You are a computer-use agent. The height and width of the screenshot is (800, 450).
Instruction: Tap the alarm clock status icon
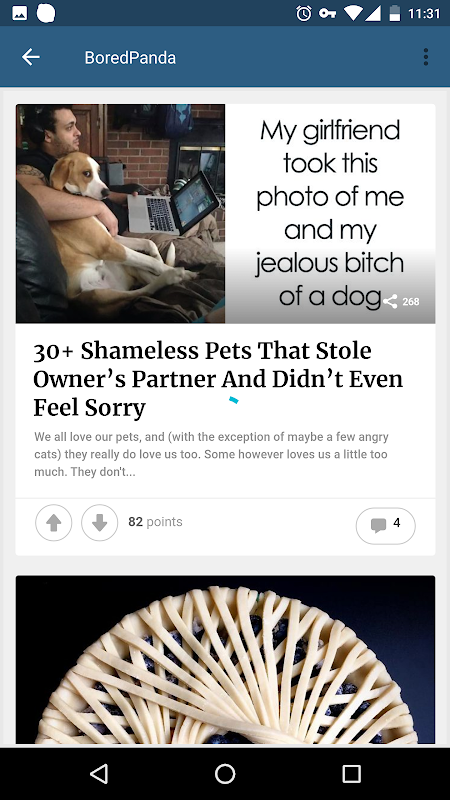304,13
